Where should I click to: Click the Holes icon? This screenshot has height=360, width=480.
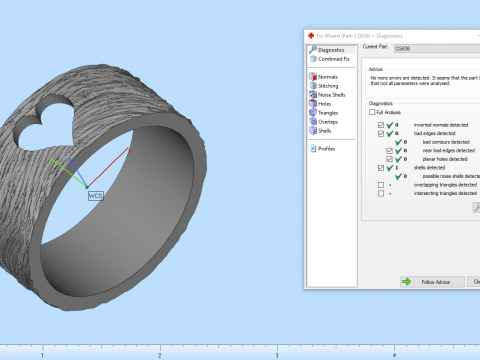(x=313, y=104)
